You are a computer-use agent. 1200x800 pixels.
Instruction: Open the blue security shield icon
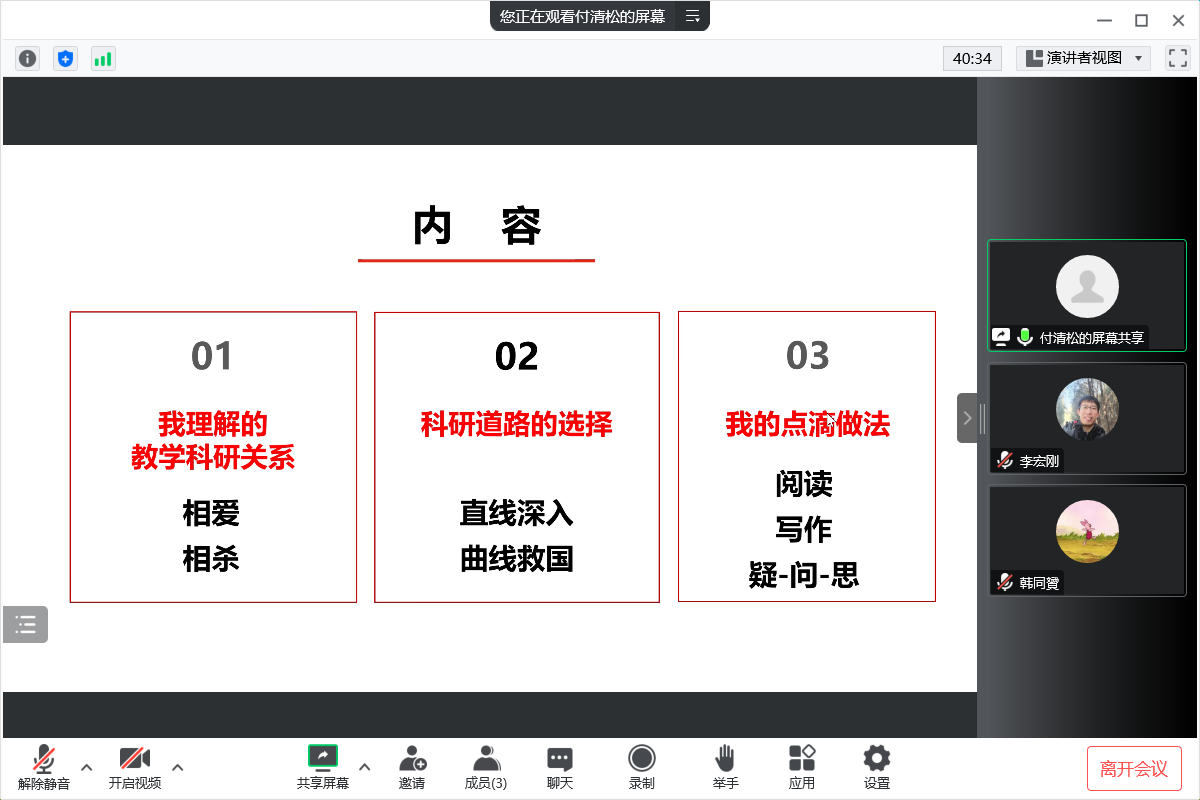point(65,59)
